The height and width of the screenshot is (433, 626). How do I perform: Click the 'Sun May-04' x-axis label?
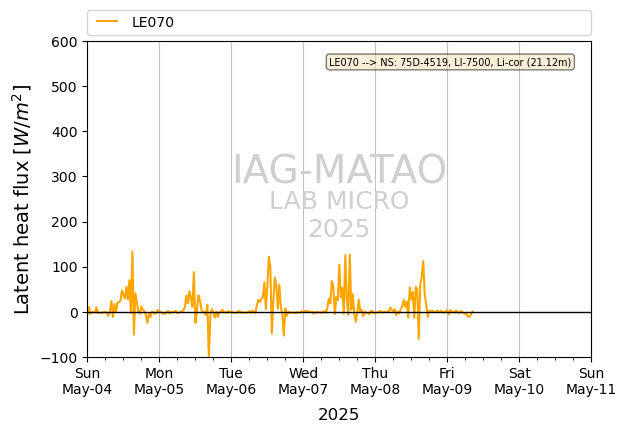[87, 381]
